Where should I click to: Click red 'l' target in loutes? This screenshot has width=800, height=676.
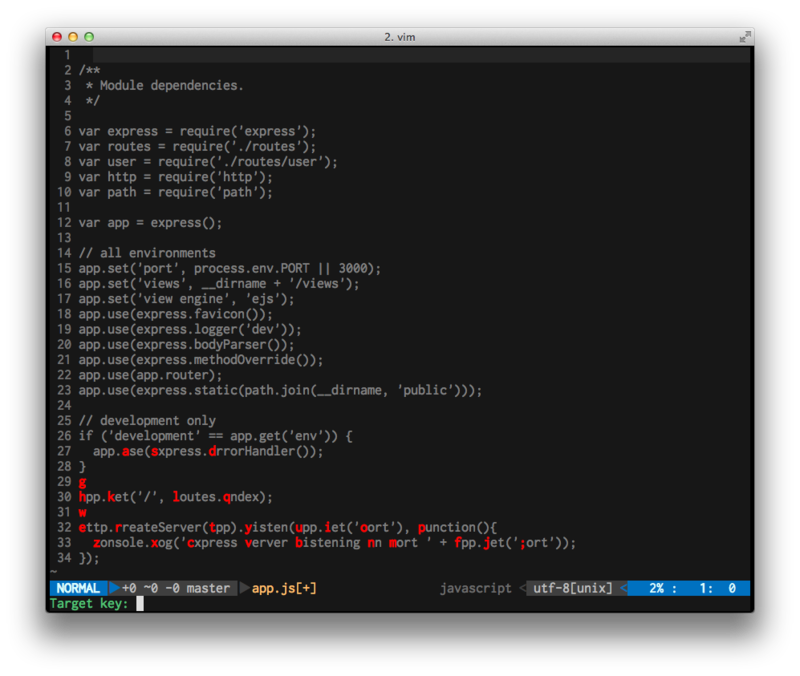click(x=176, y=496)
